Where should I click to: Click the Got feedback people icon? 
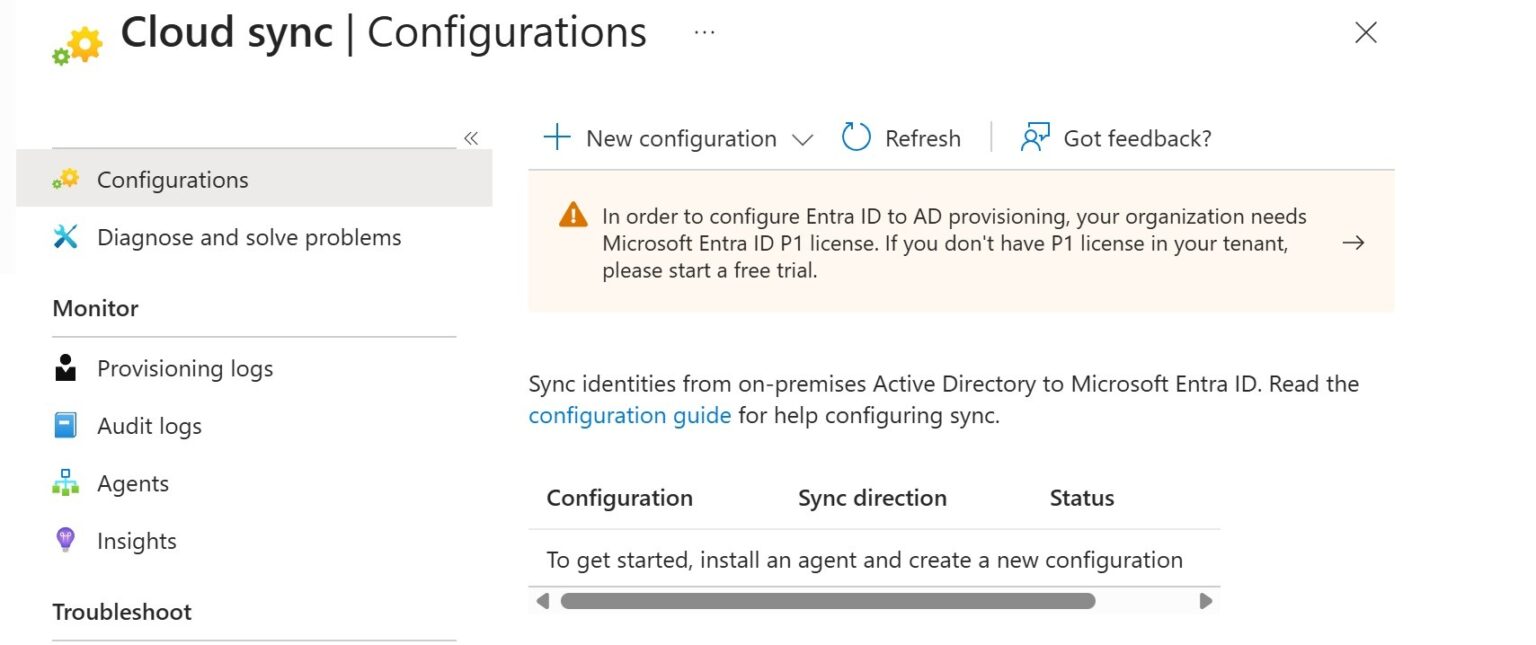click(x=1034, y=136)
